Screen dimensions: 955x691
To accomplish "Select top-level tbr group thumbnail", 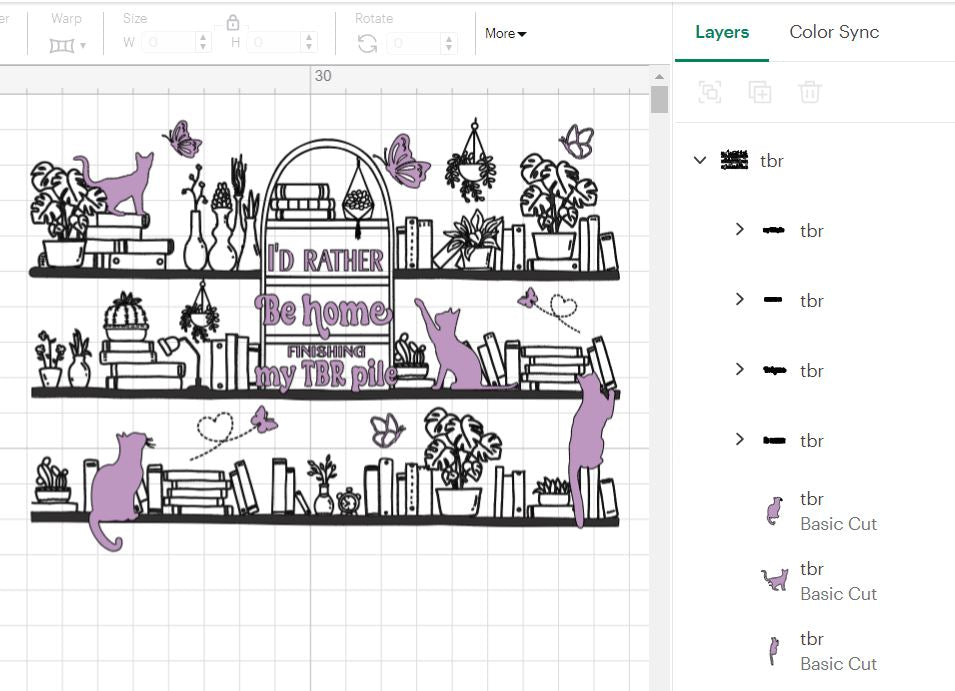I will click(734, 160).
